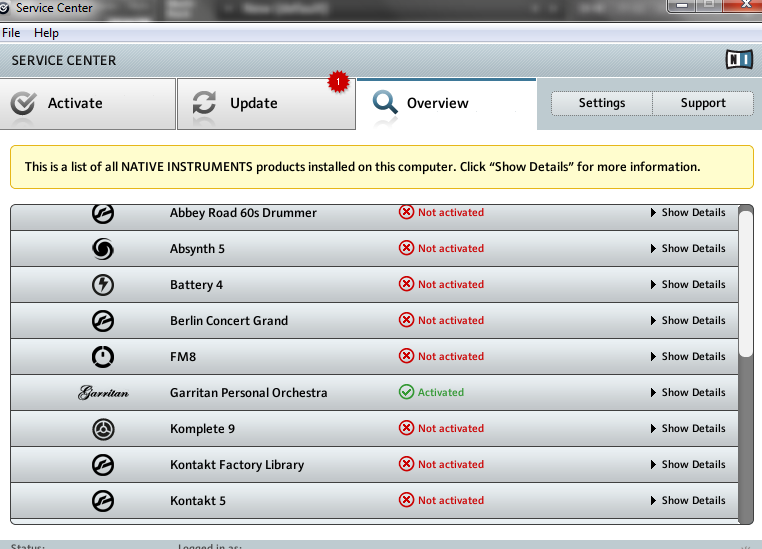Screen dimensions: 762x549
Task: Click Not activated text for Kontakt 5
Action: pos(451,500)
